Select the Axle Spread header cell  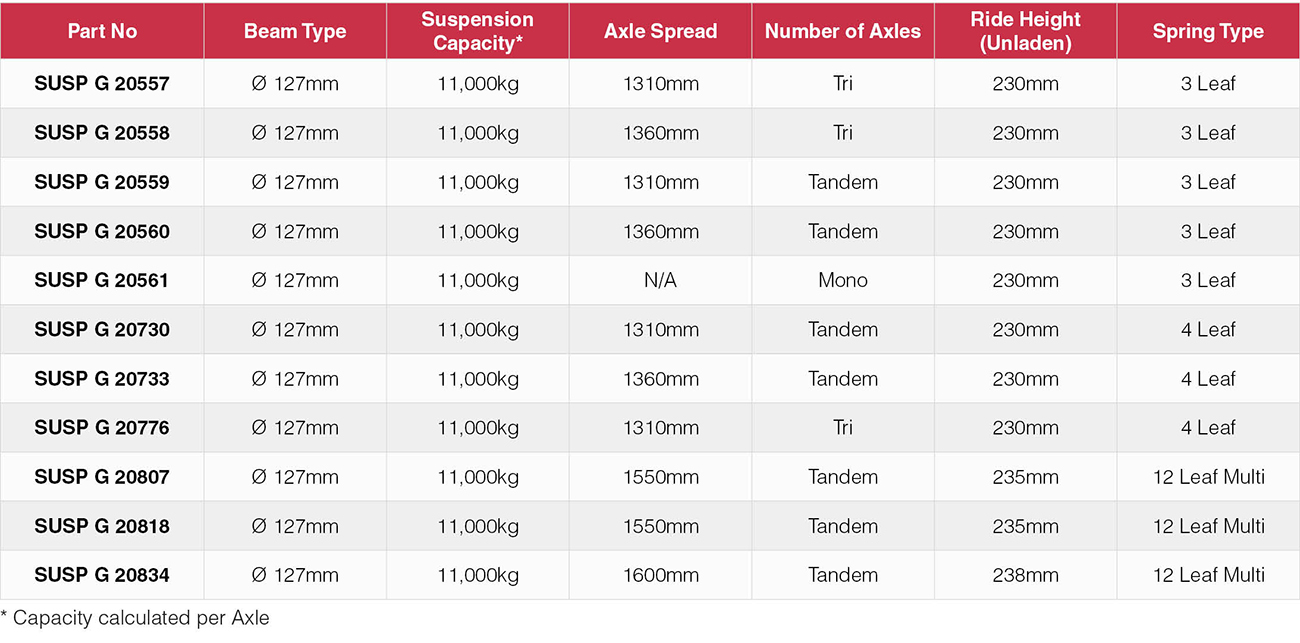pos(660,31)
